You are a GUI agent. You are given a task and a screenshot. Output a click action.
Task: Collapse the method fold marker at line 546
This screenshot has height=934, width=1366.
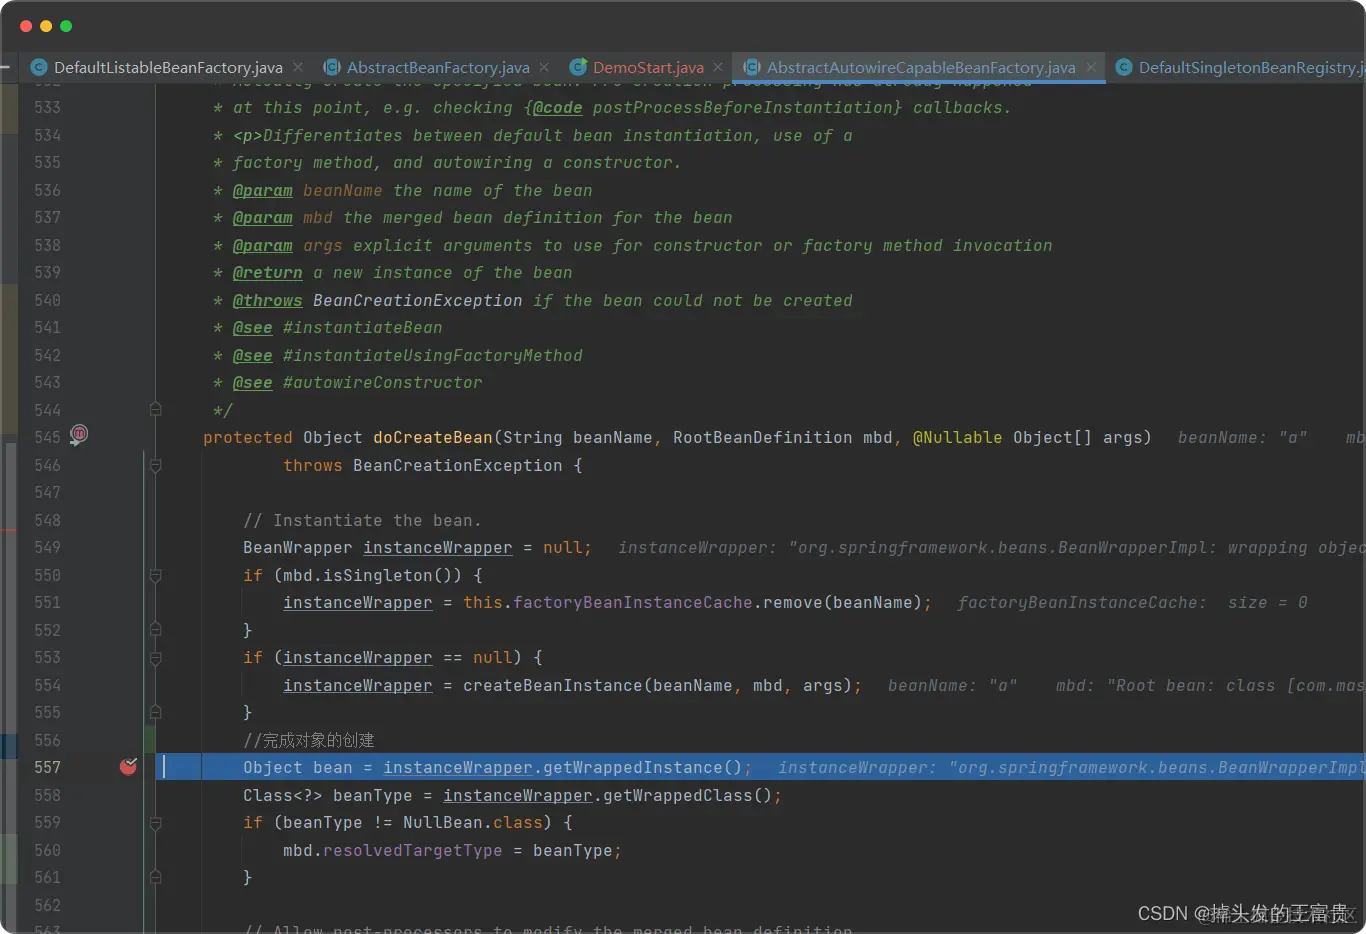[155, 465]
